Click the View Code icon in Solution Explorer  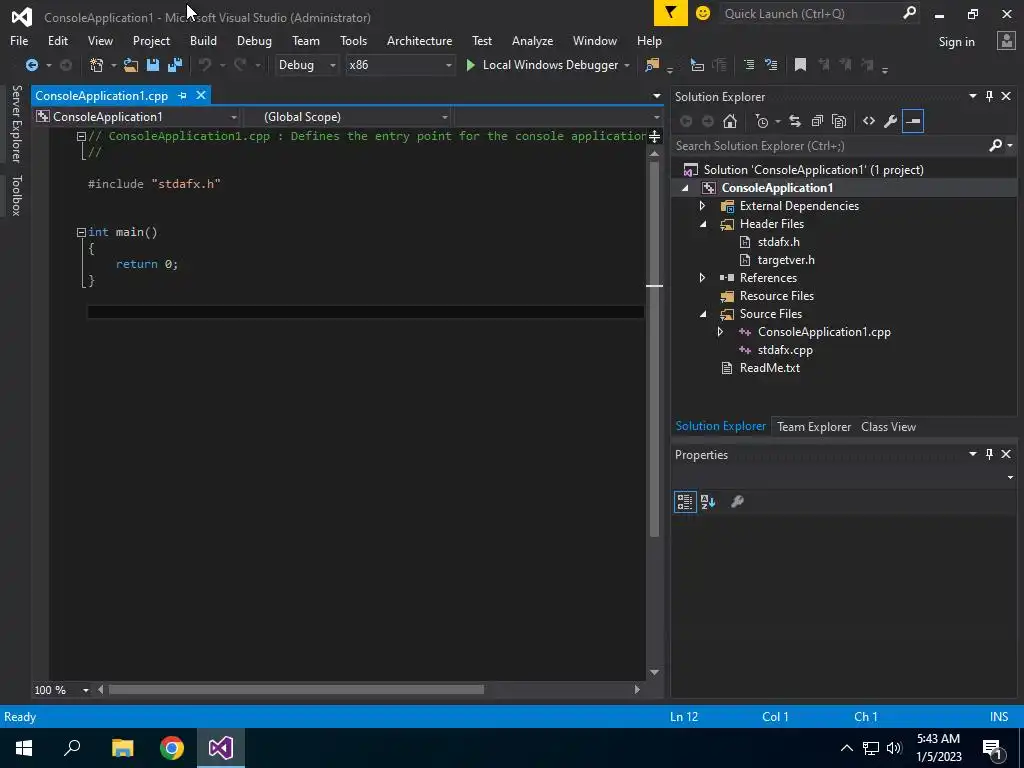[x=869, y=121]
